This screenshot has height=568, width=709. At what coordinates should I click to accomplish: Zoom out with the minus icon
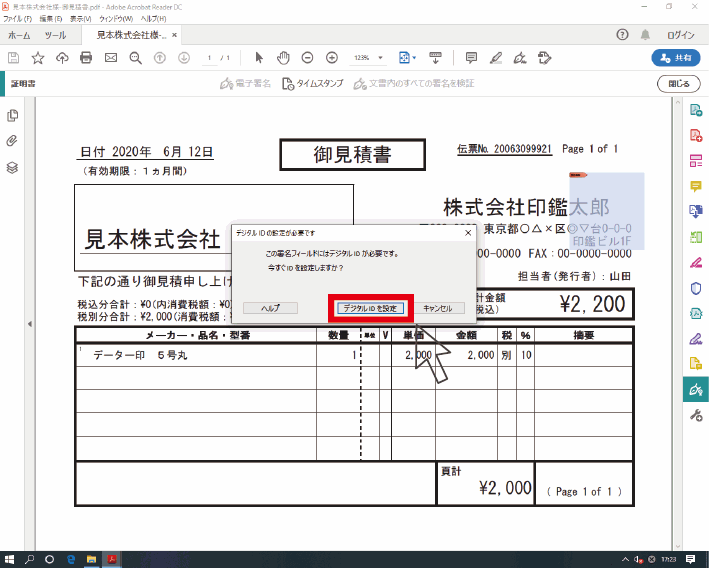coord(307,58)
